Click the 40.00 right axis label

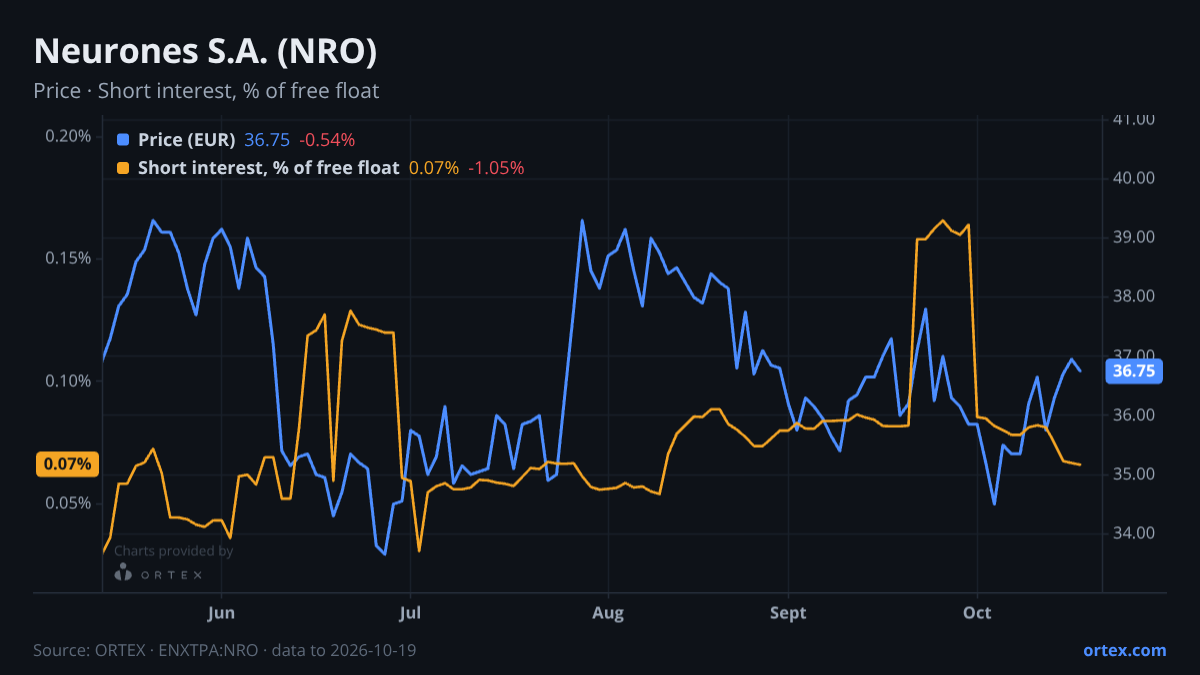tap(1134, 178)
